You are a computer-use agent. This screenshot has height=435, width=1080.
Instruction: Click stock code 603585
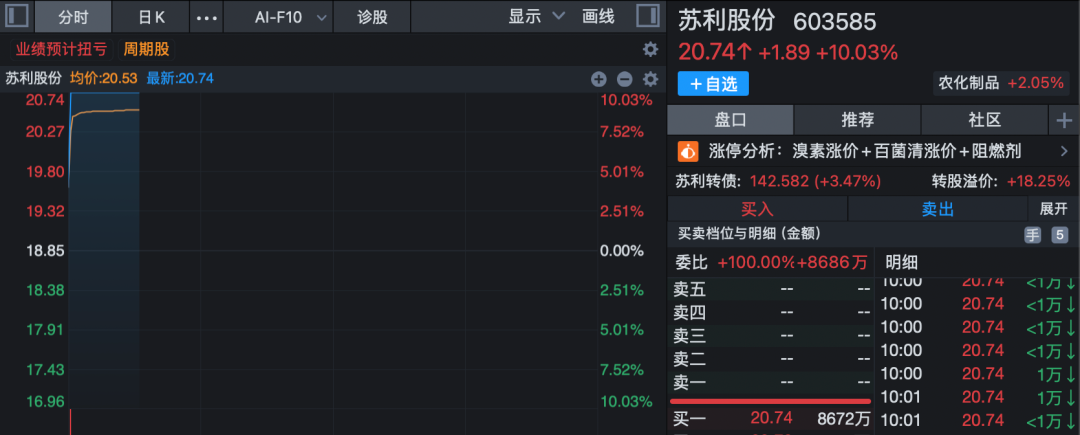point(835,21)
